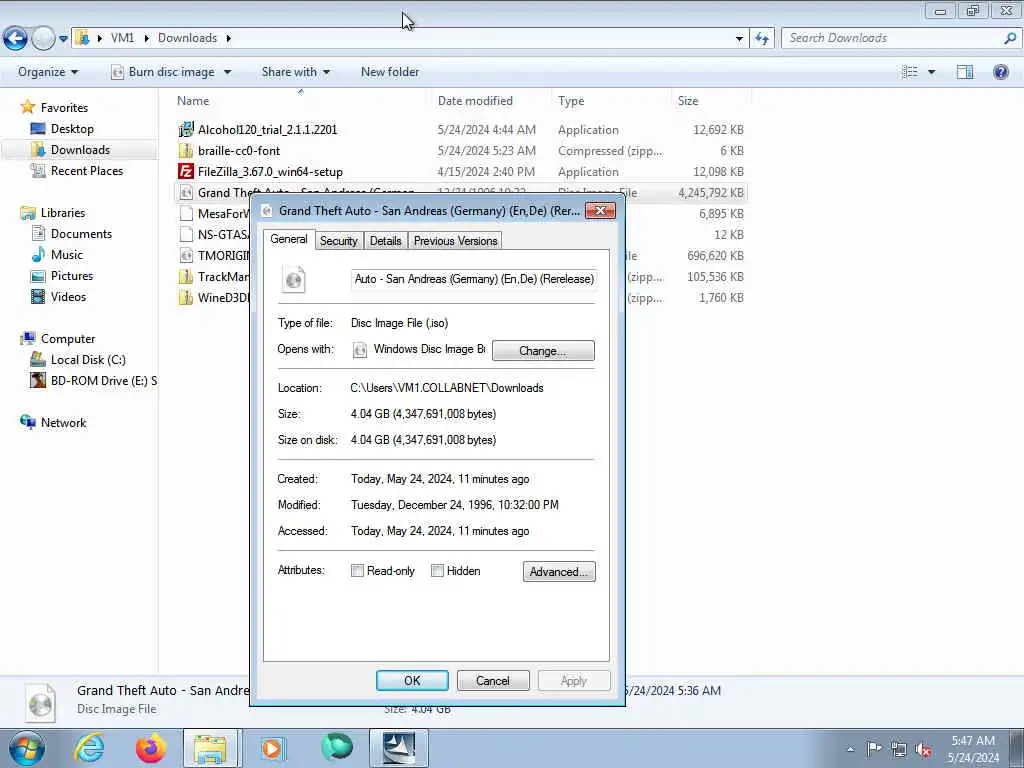Screen dimensions: 1024x768
Task: Enable the Read-only checkbox
Action: tap(357, 571)
